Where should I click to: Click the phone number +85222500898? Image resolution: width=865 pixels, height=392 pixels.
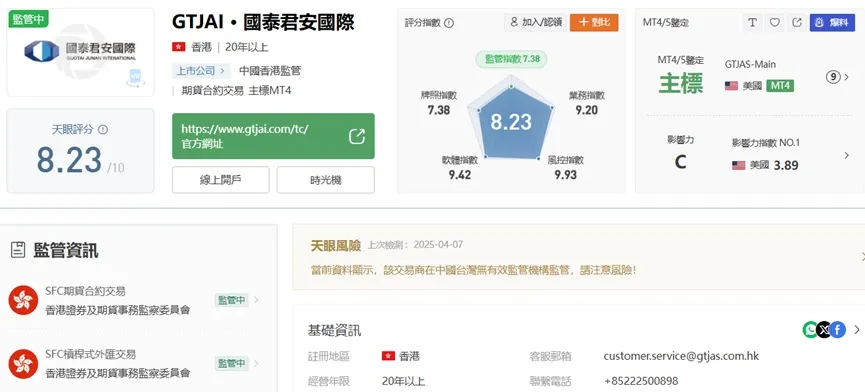coord(642,381)
